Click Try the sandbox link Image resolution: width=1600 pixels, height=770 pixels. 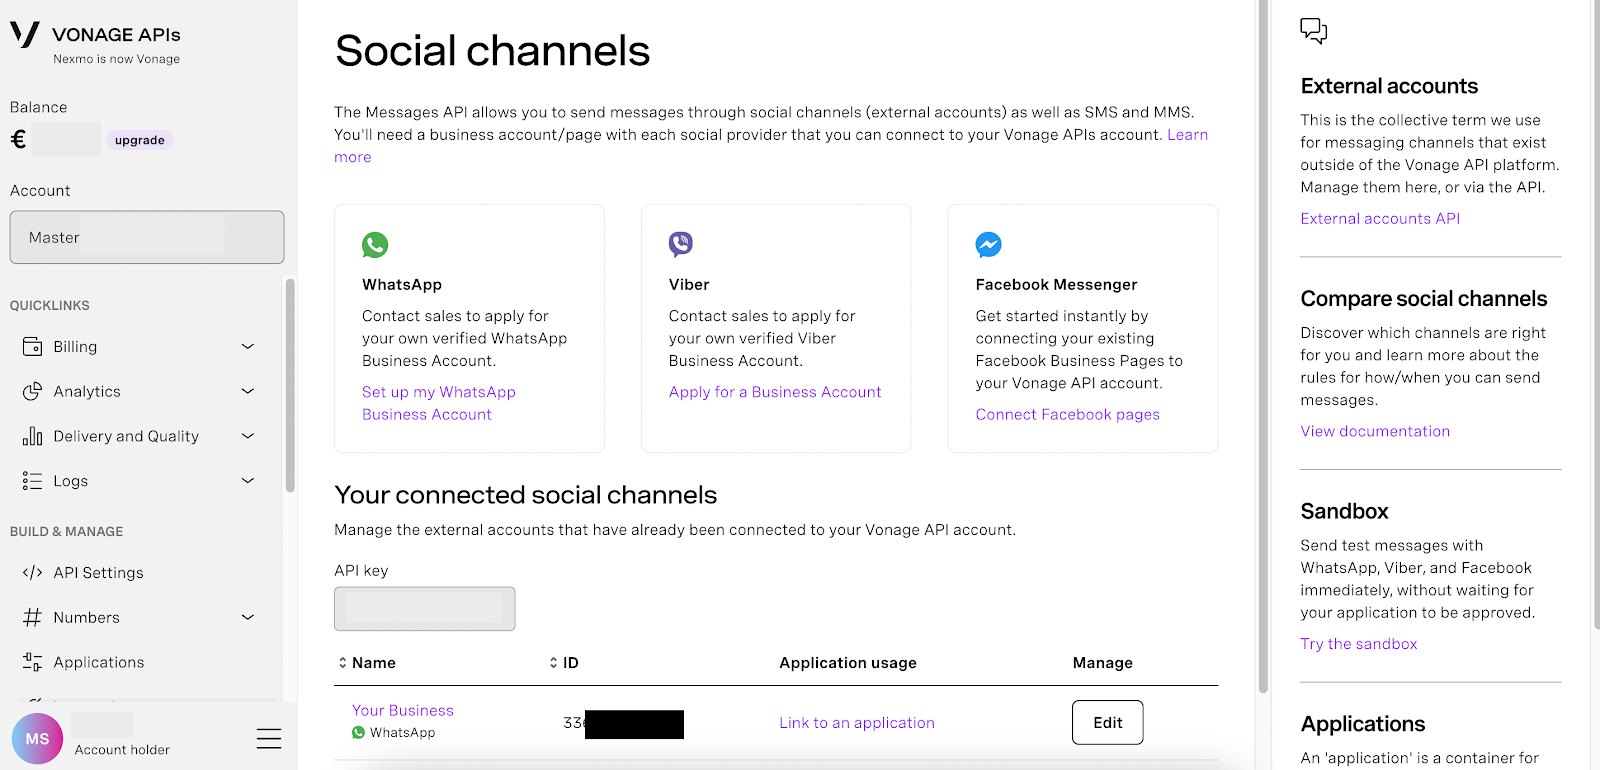tap(1359, 644)
